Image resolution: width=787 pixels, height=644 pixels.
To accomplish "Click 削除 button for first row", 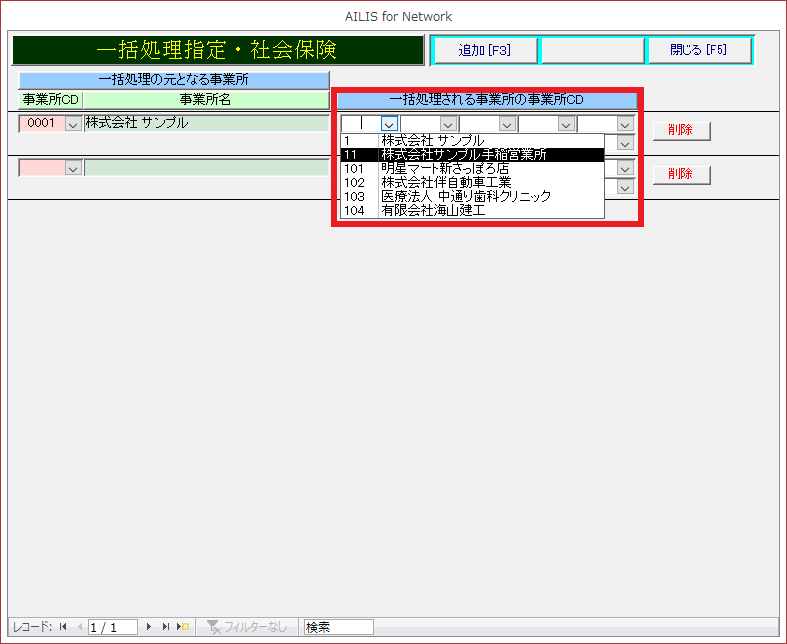I will 681,130.
